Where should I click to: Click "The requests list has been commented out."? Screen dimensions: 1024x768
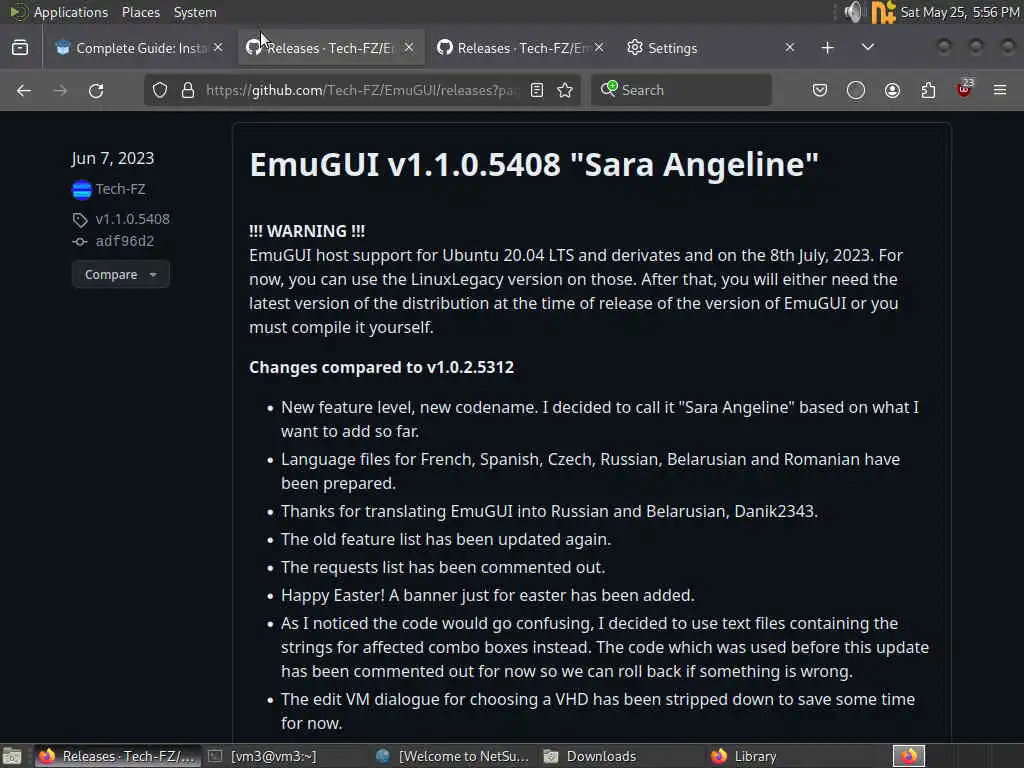(x=443, y=568)
